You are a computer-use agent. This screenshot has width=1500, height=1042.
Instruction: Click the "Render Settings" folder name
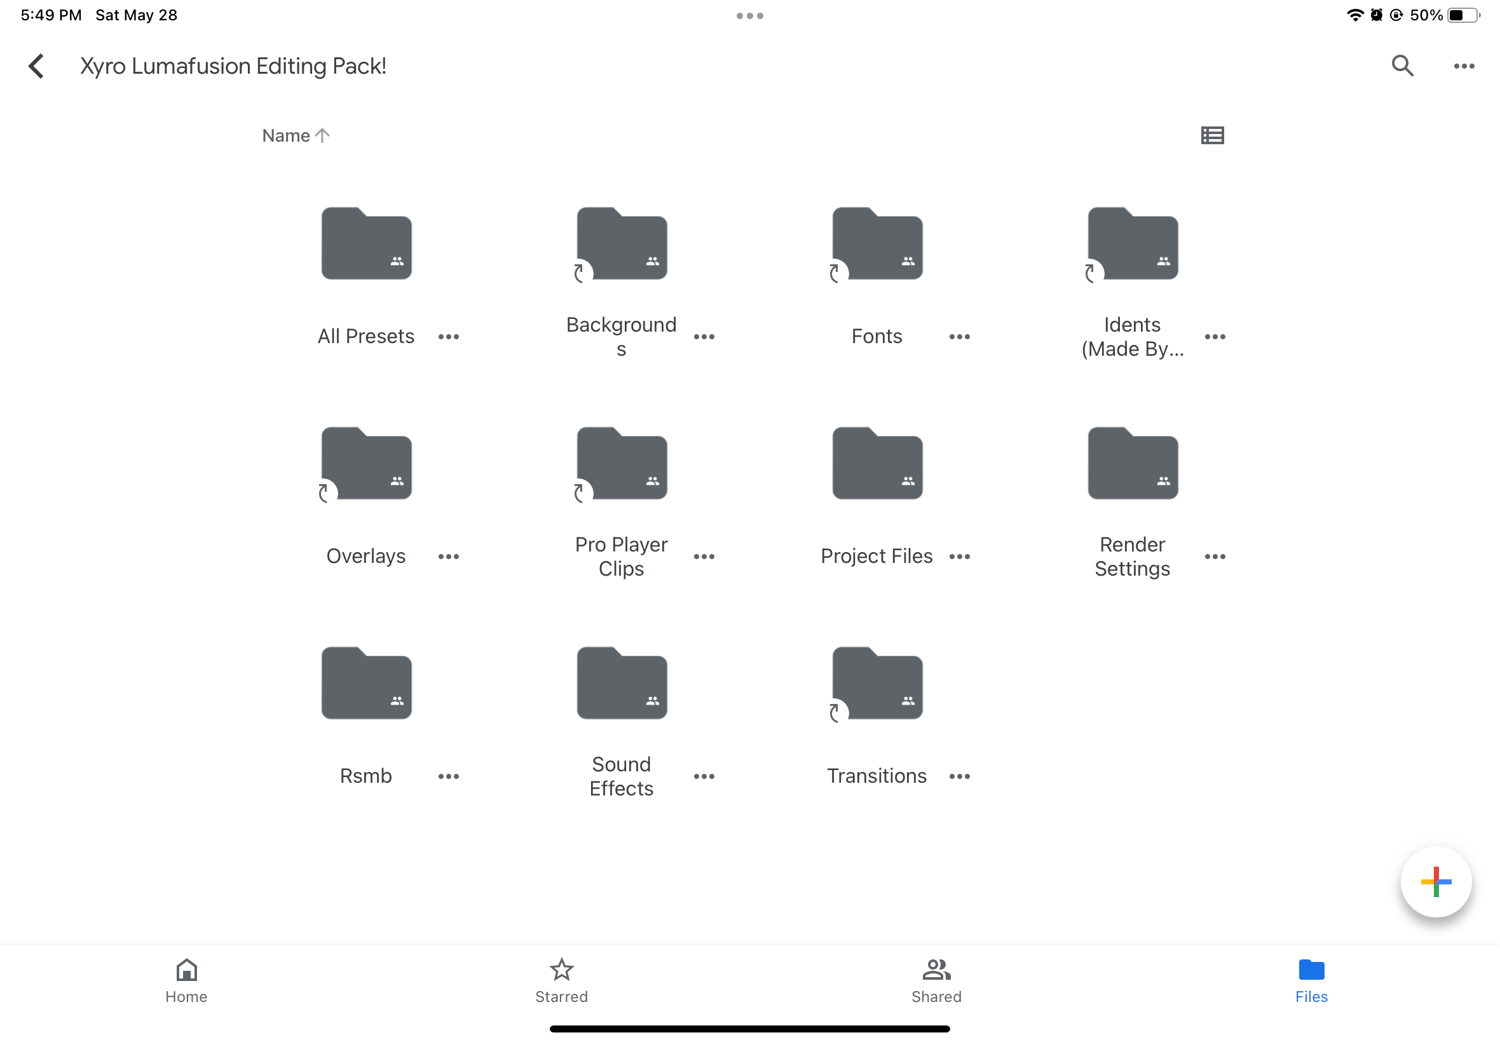[1132, 557]
